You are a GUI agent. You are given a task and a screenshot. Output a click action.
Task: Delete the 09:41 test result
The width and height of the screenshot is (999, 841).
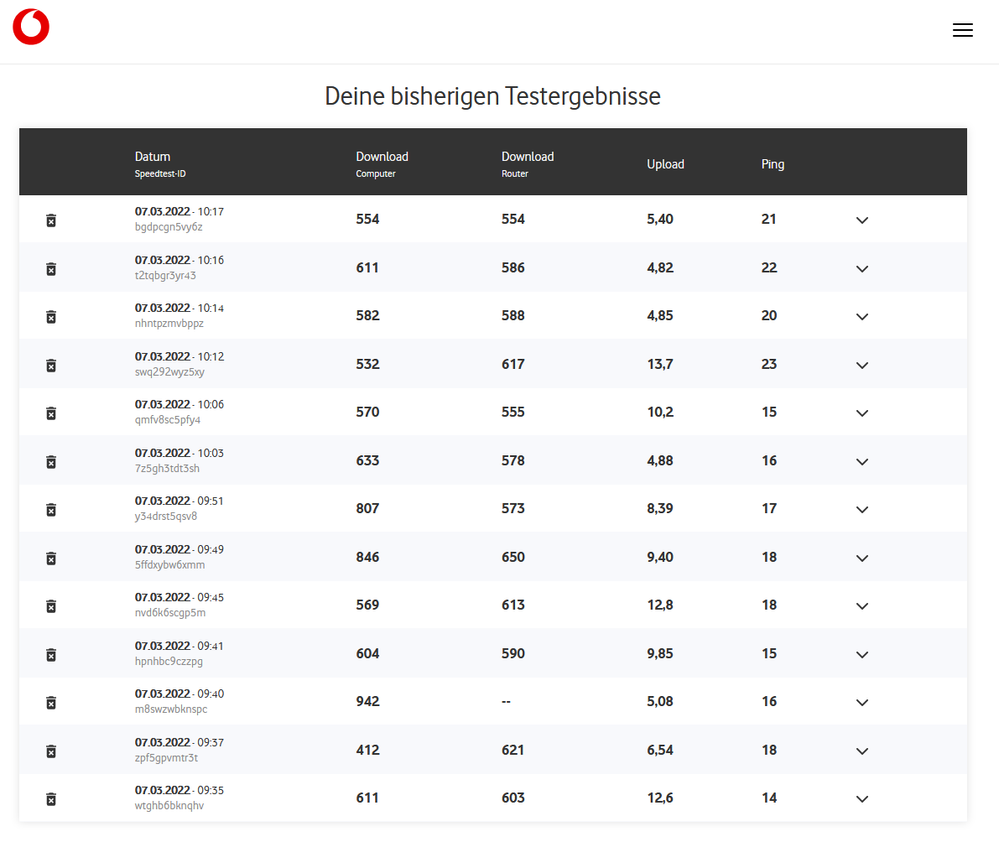pos(52,654)
